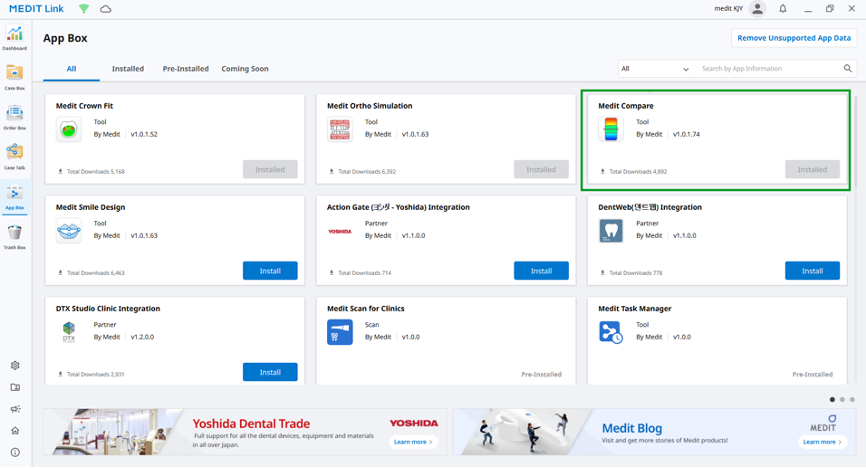Open Case Talk from the sidebar
Screen dimensions: 866x468
point(15,156)
